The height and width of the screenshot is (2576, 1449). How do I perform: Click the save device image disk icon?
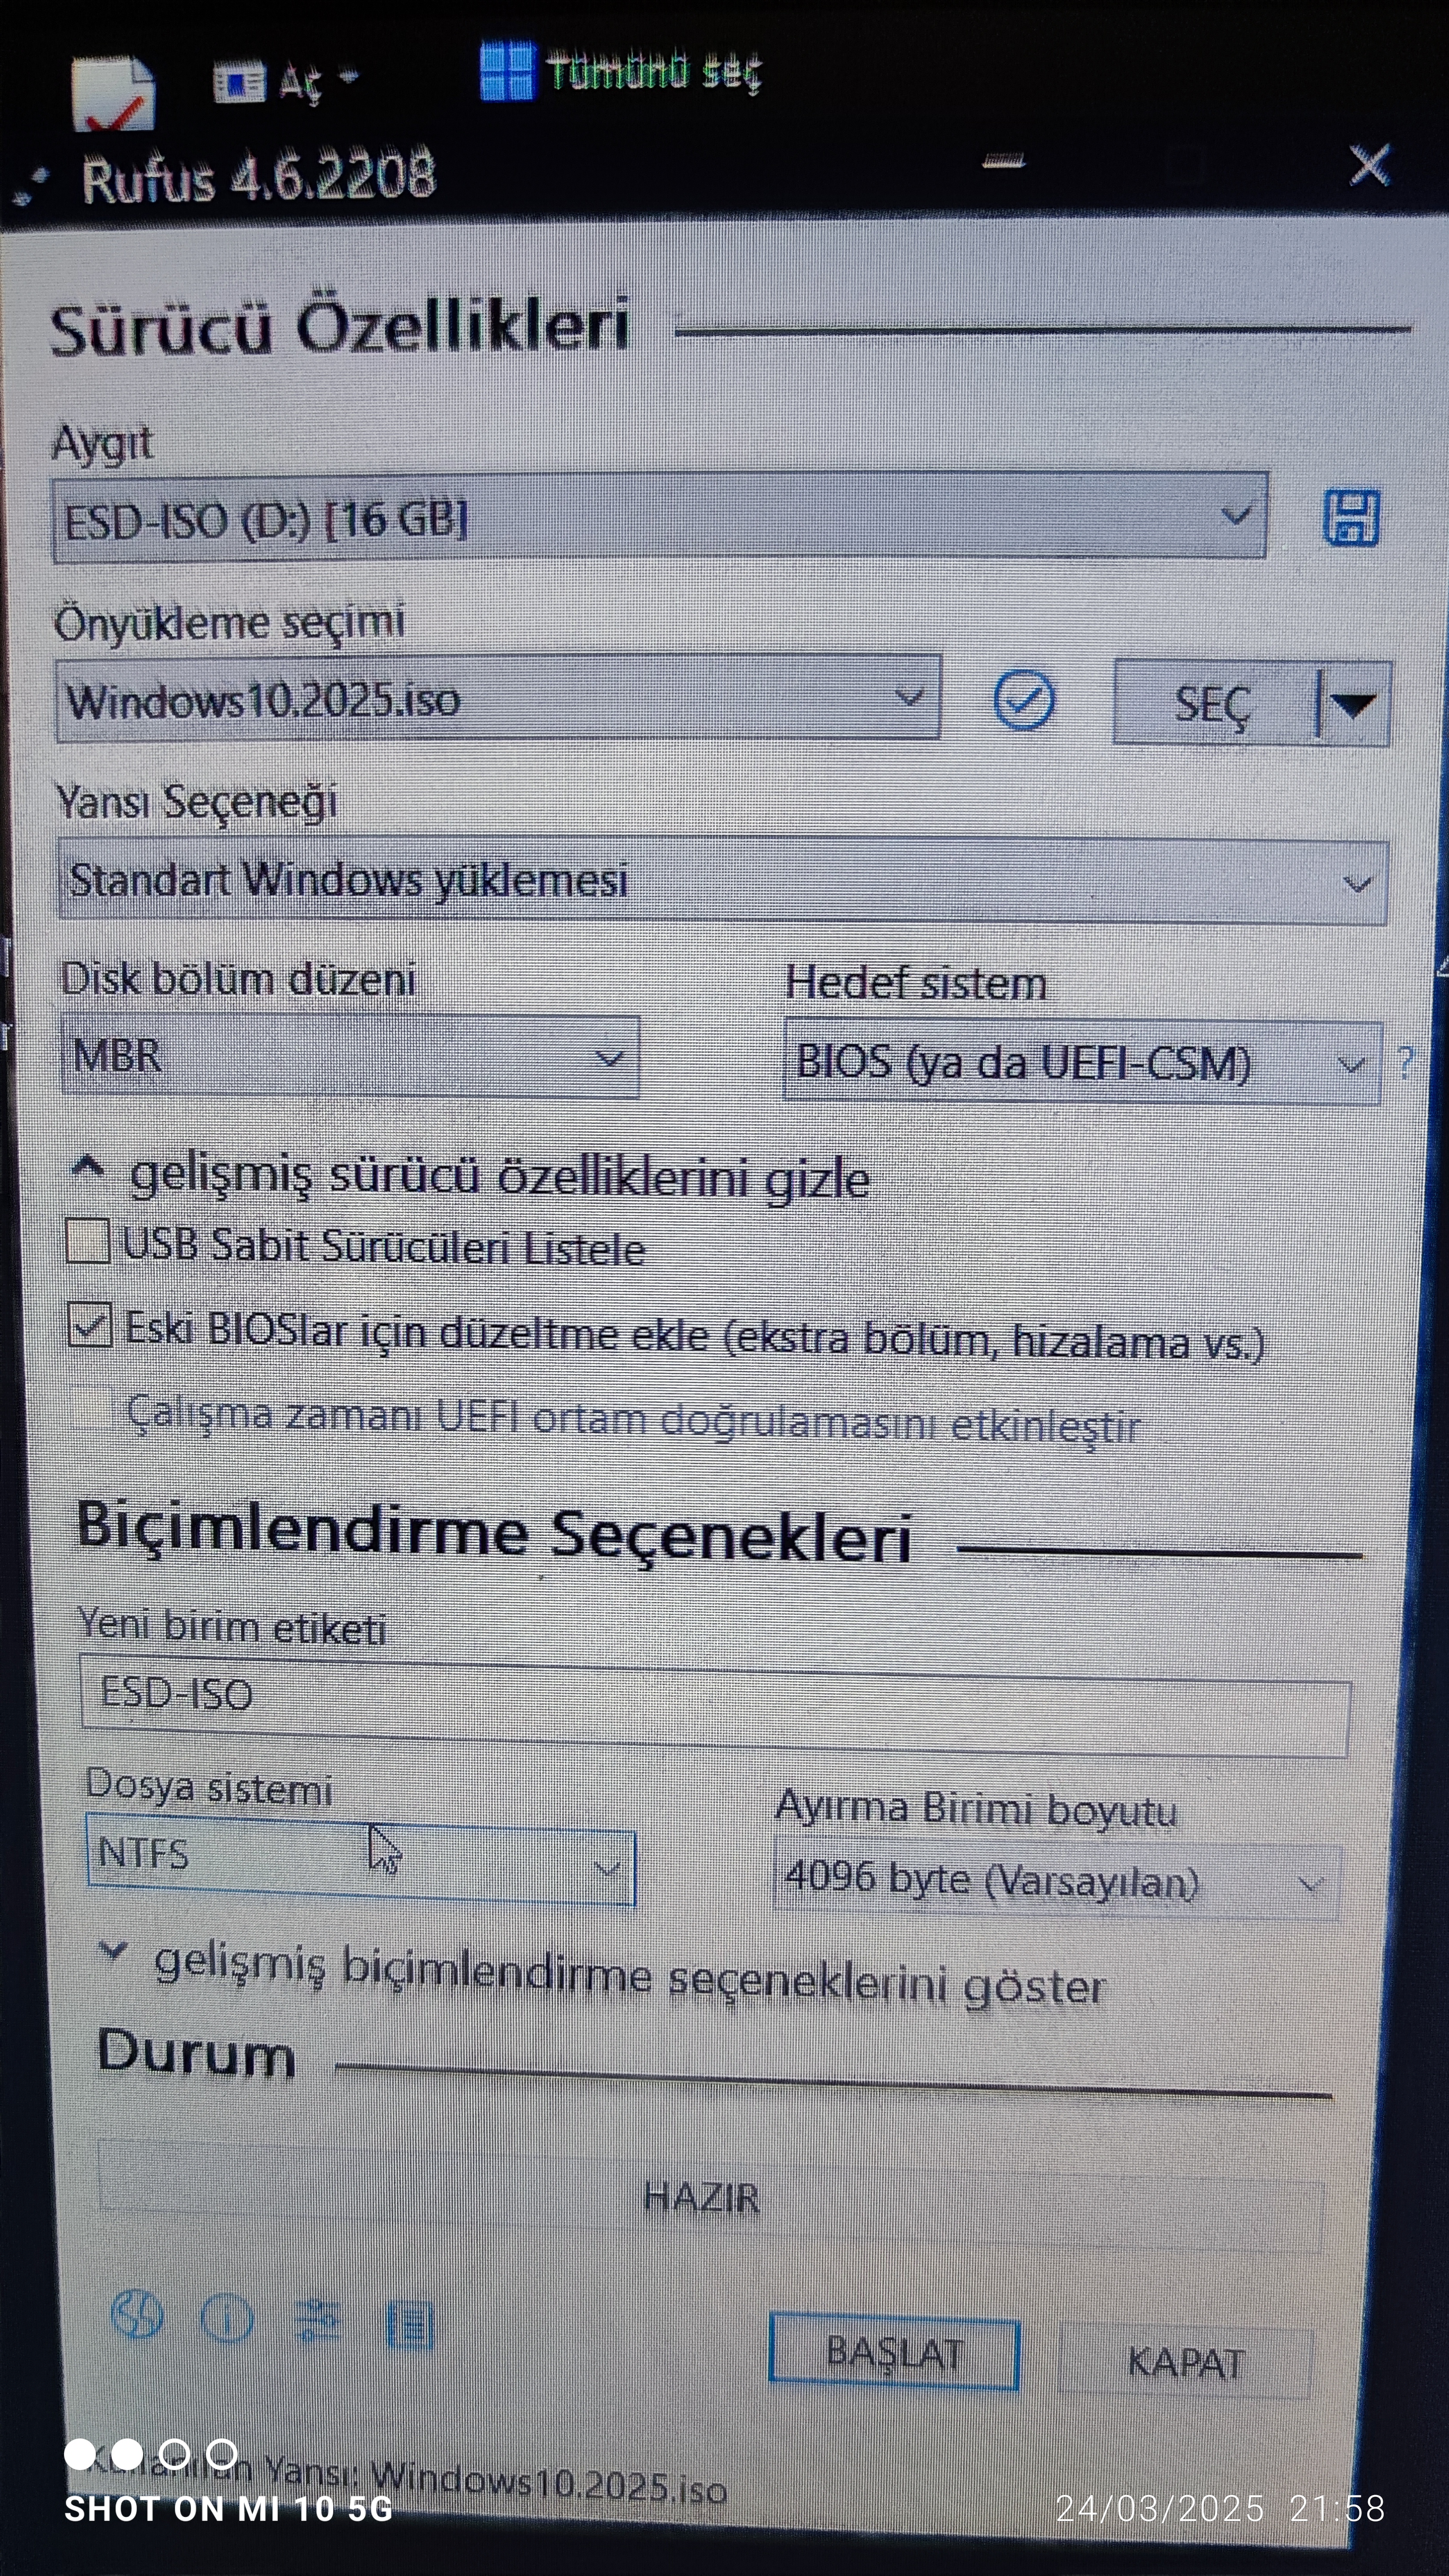coord(1351,517)
